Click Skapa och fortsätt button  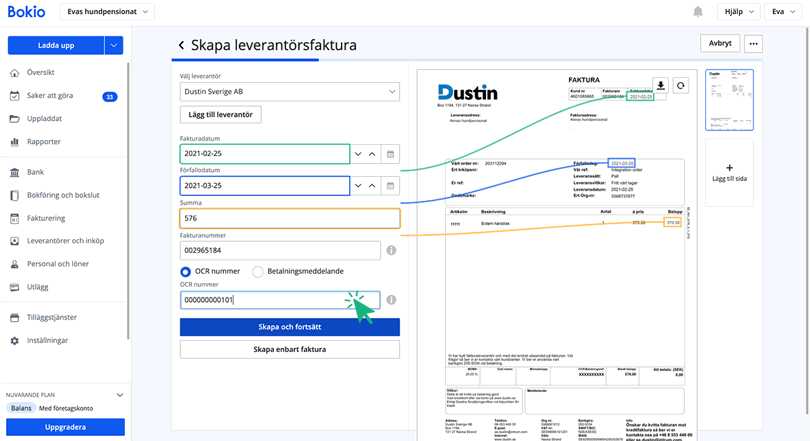pos(290,327)
